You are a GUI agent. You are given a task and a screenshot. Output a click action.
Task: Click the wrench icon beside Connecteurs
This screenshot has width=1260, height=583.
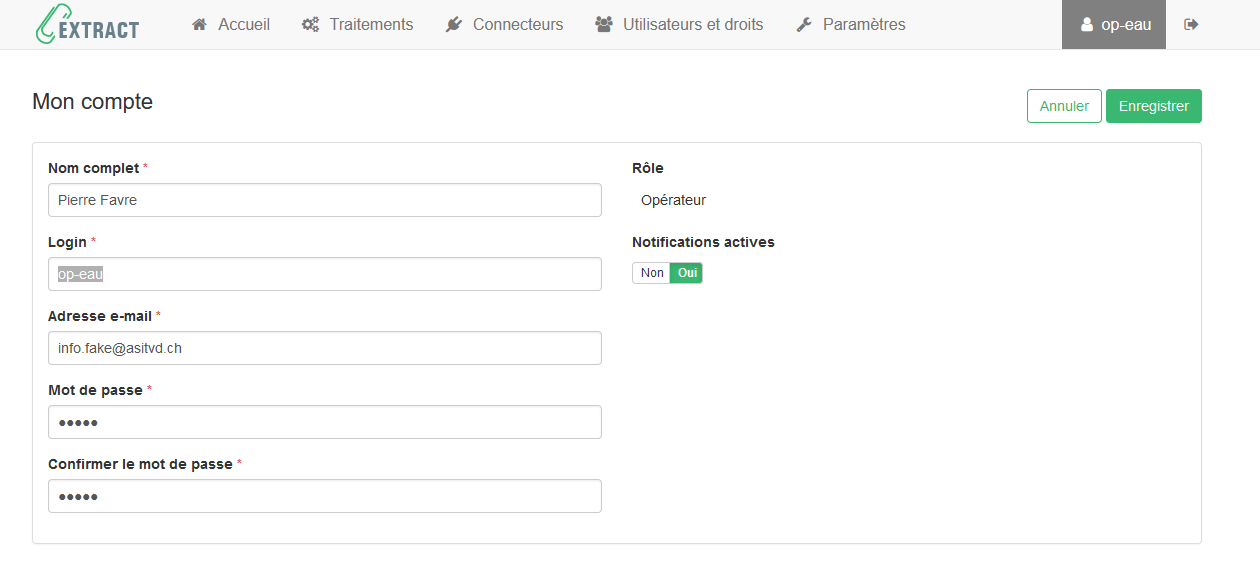click(454, 24)
